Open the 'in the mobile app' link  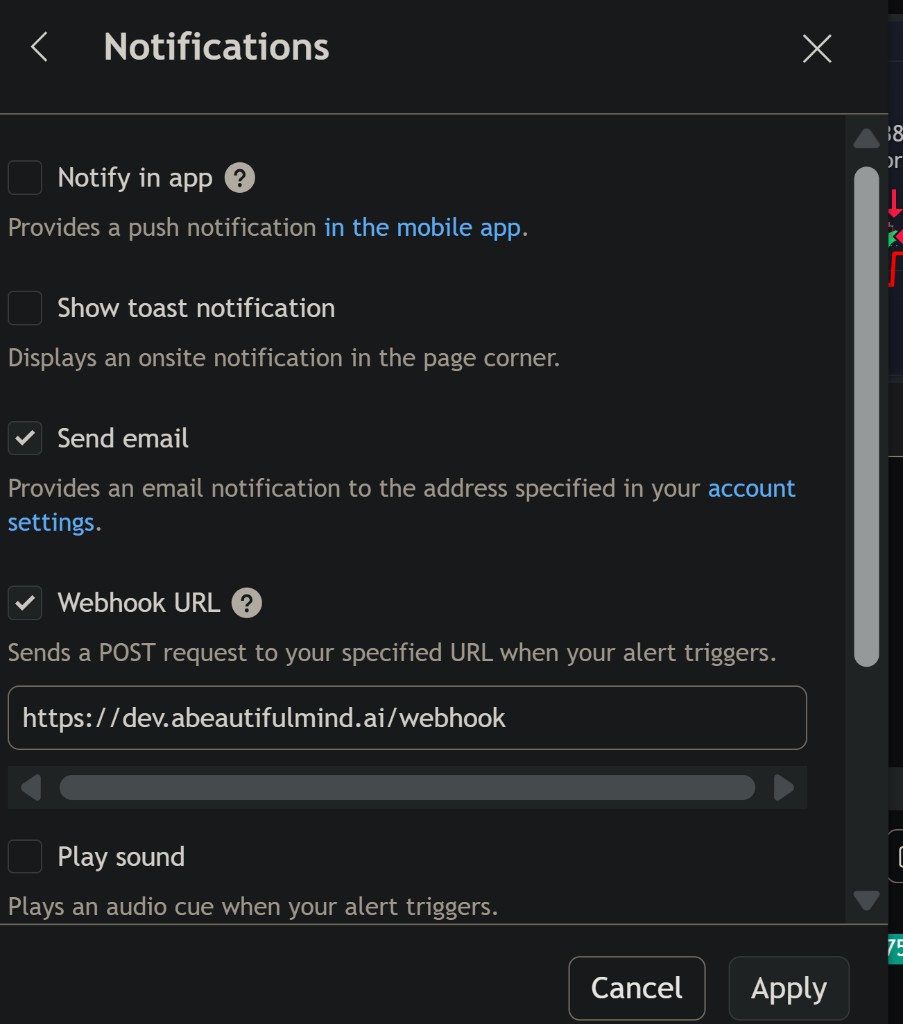[x=422, y=228]
